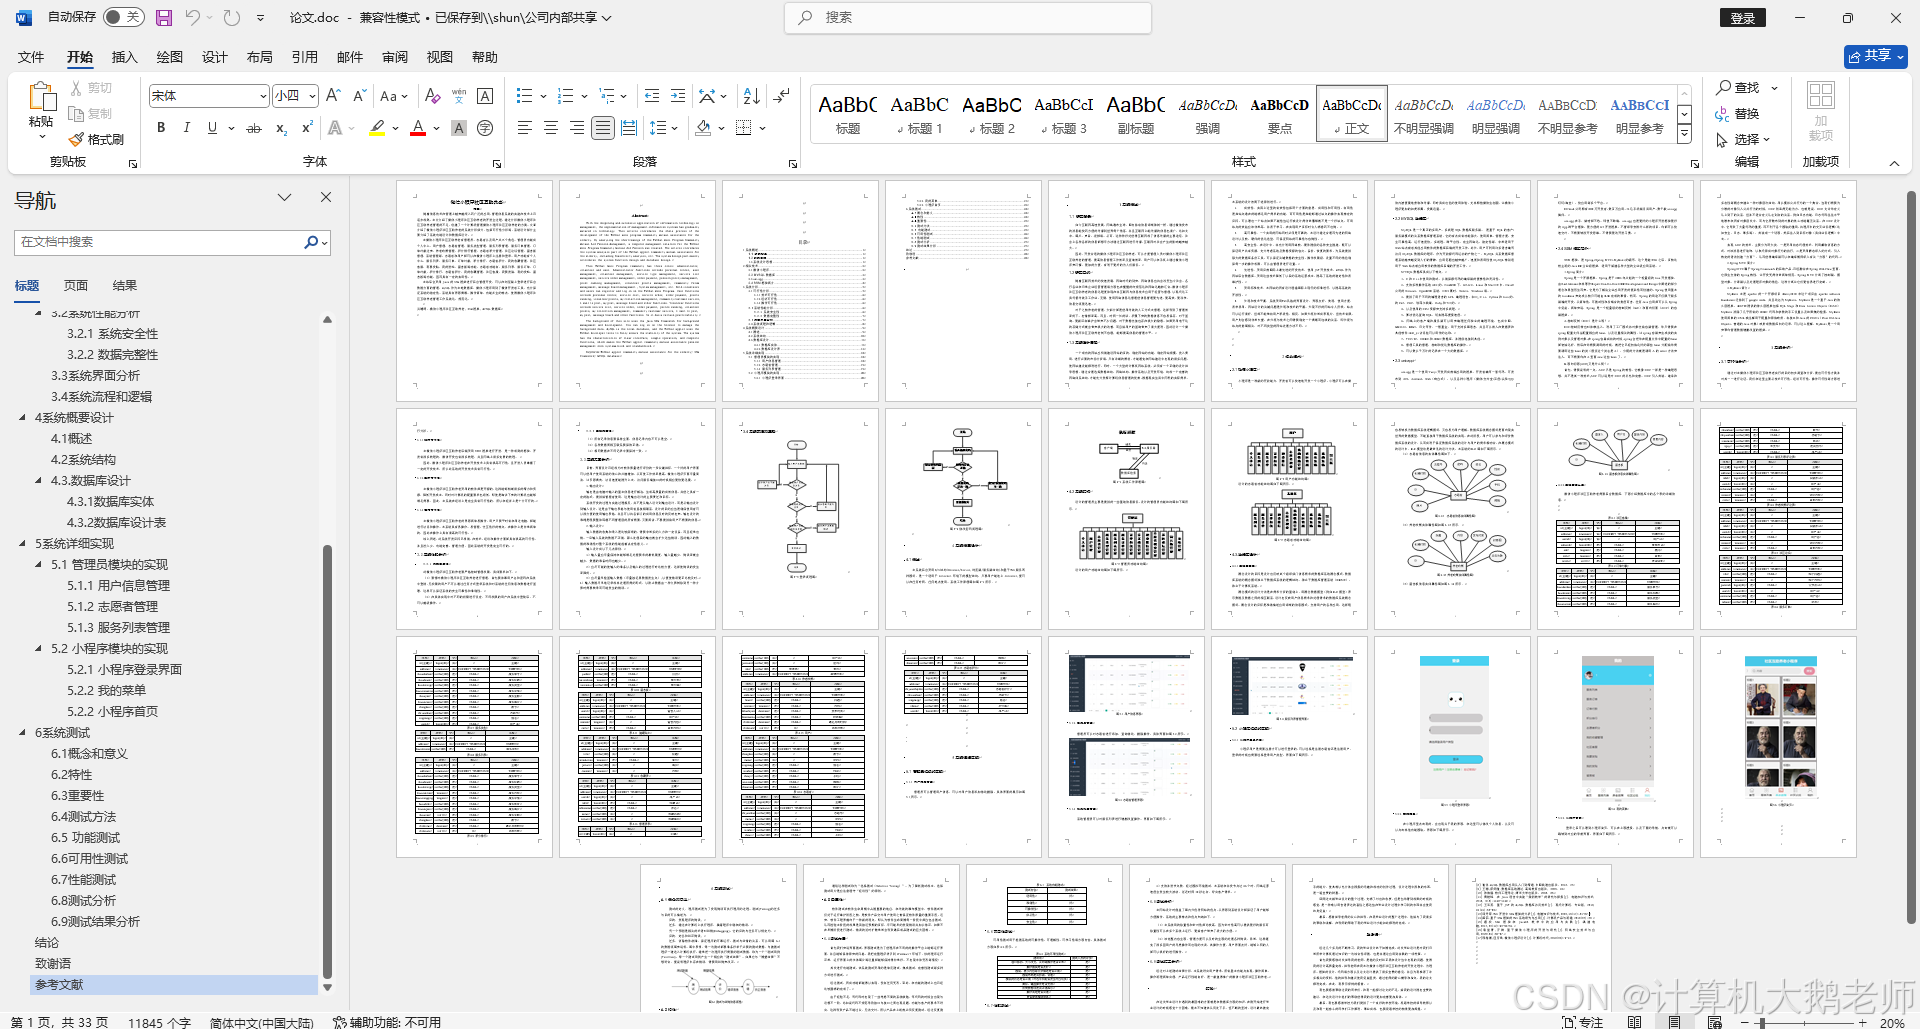1920x1029 pixels.
Task: Click the Paste clipboard icon
Action: pos(41,98)
